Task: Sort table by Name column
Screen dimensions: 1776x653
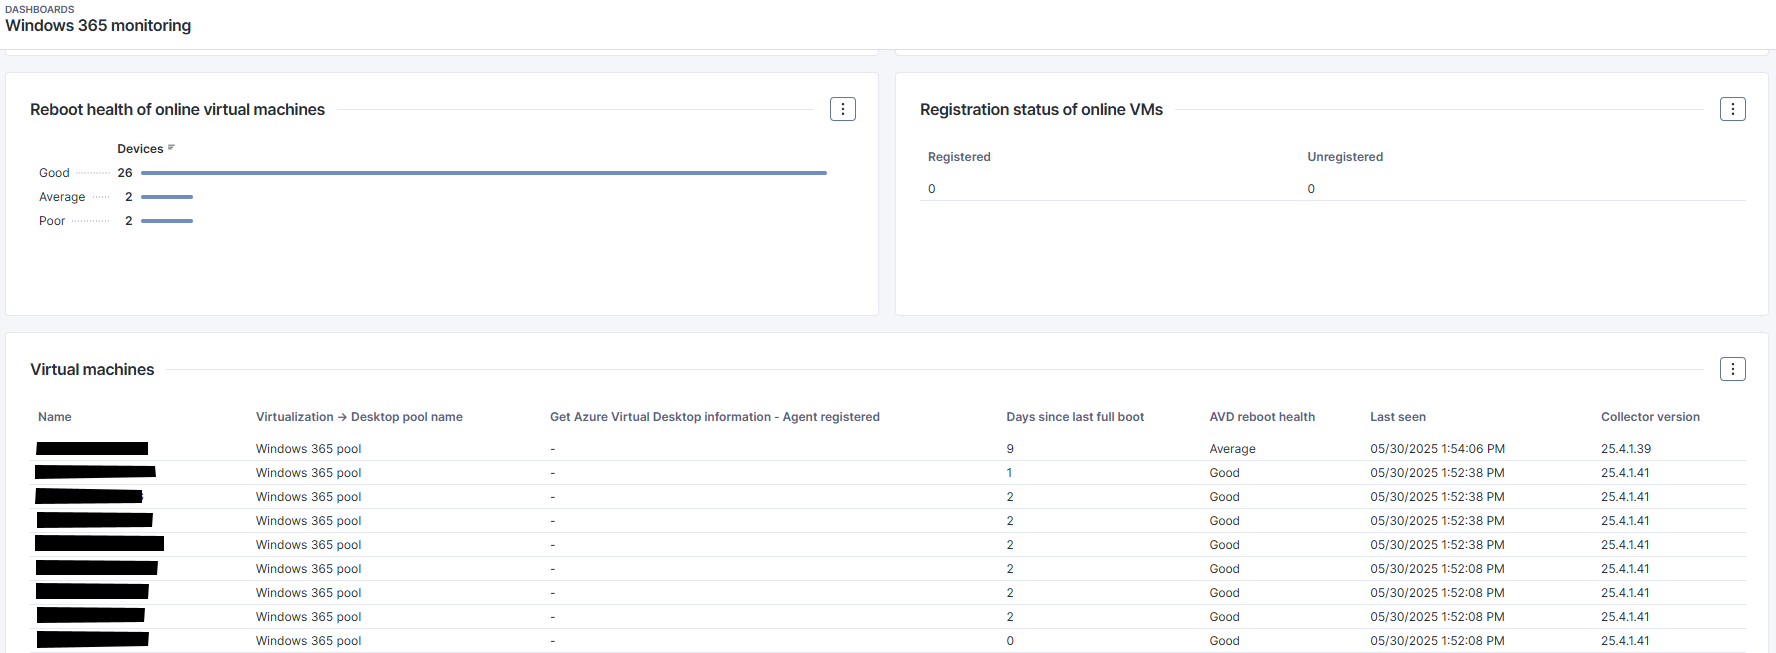Action: (x=55, y=417)
